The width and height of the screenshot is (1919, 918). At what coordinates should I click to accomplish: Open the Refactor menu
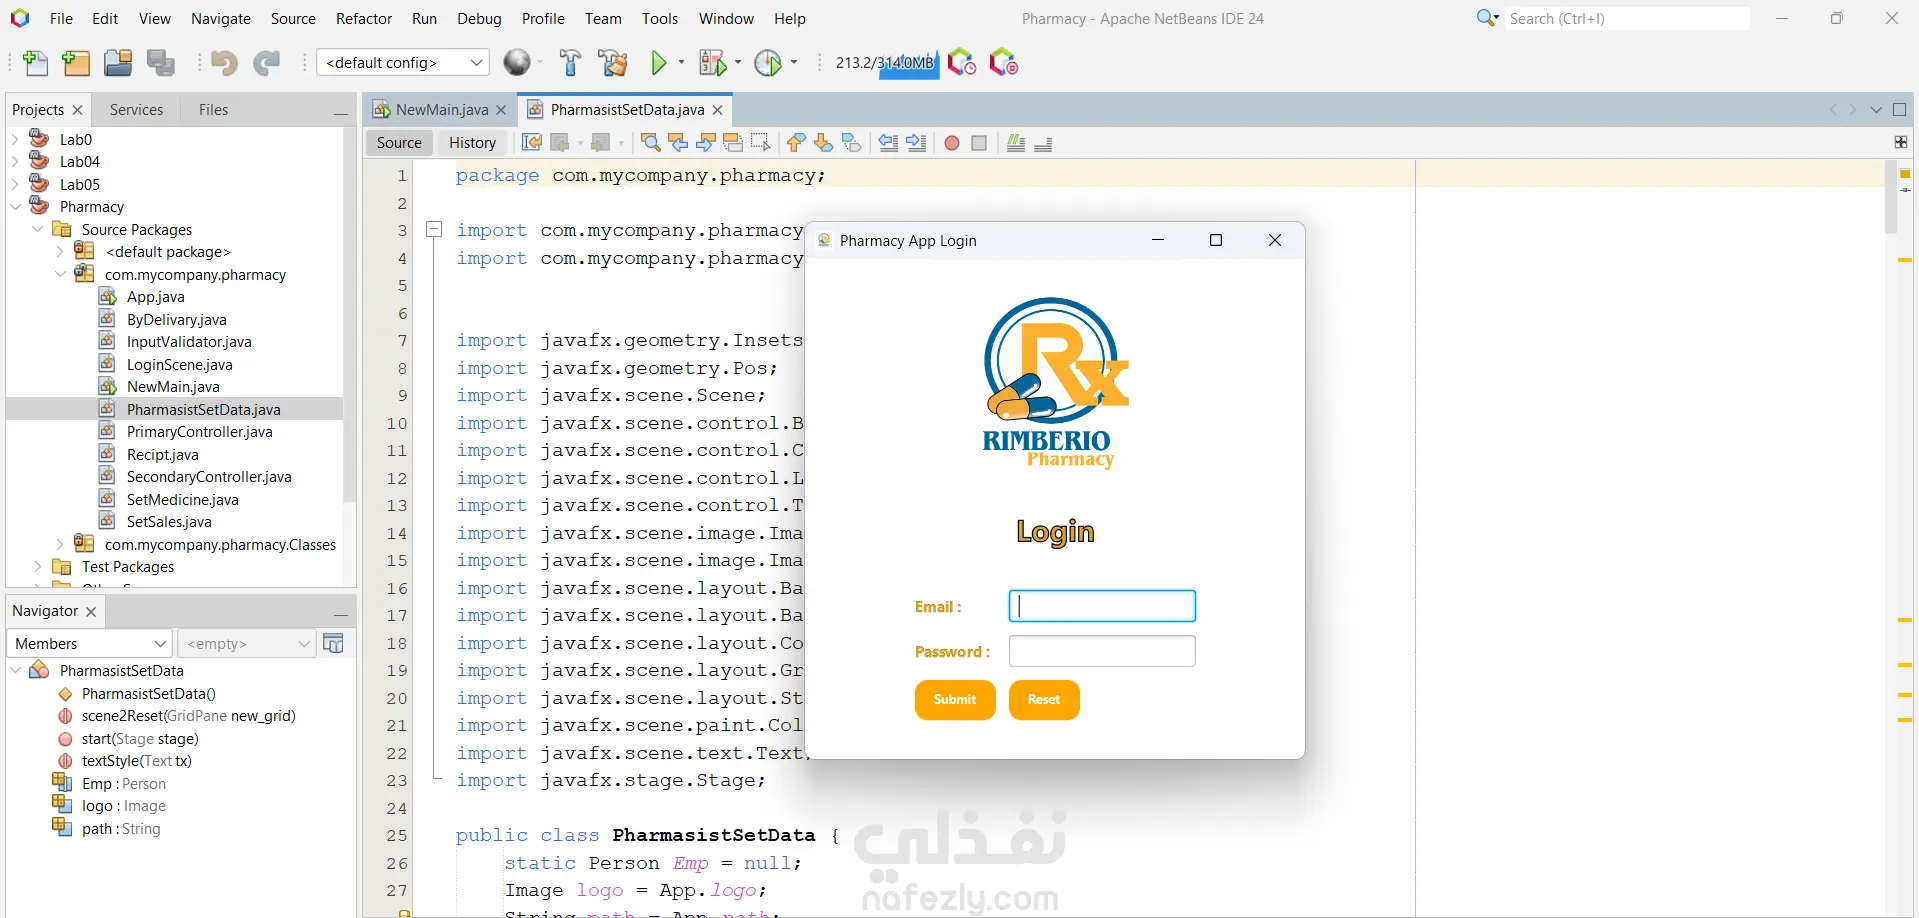click(x=364, y=18)
